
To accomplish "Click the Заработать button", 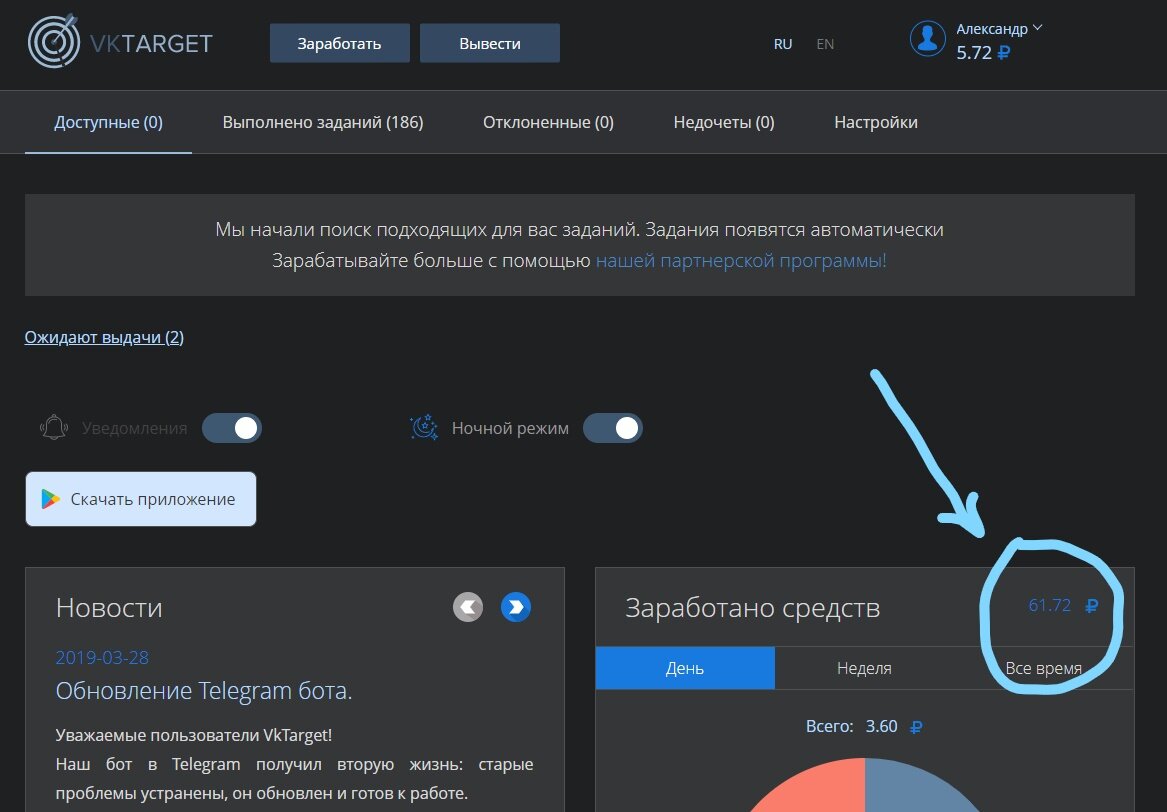I will pyautogui.click(x=339, y=43).
